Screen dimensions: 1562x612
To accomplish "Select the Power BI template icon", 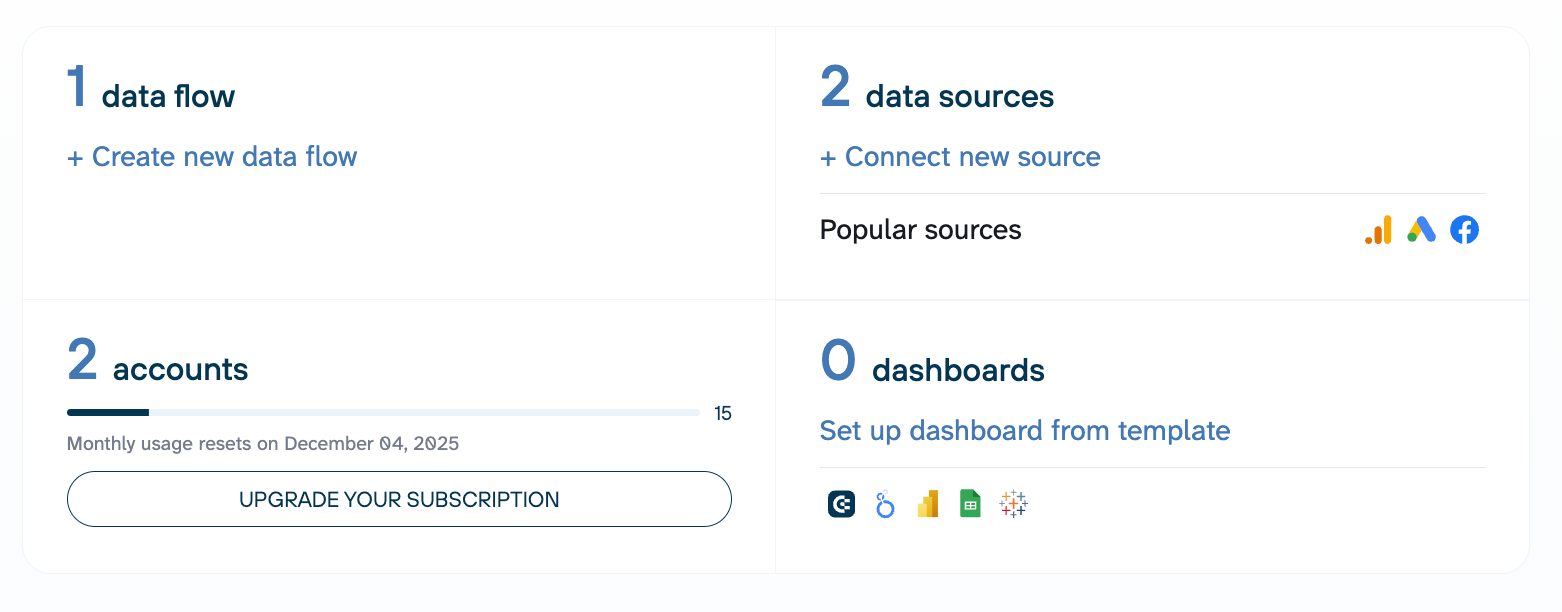I will 927,504.
